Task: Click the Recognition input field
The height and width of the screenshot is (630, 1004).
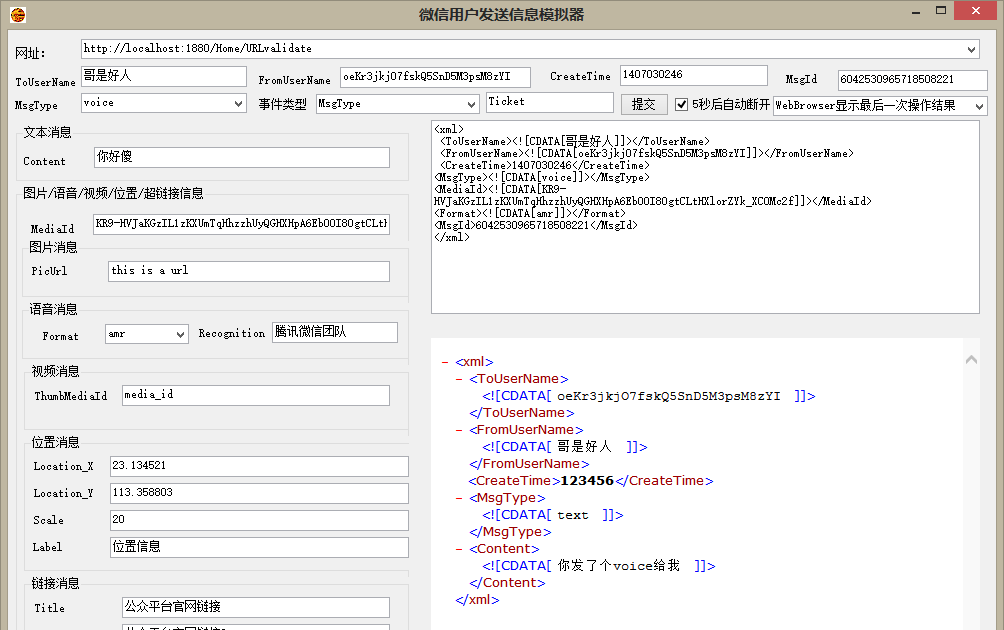Action: pyautogui.click(x=335, y=332)
